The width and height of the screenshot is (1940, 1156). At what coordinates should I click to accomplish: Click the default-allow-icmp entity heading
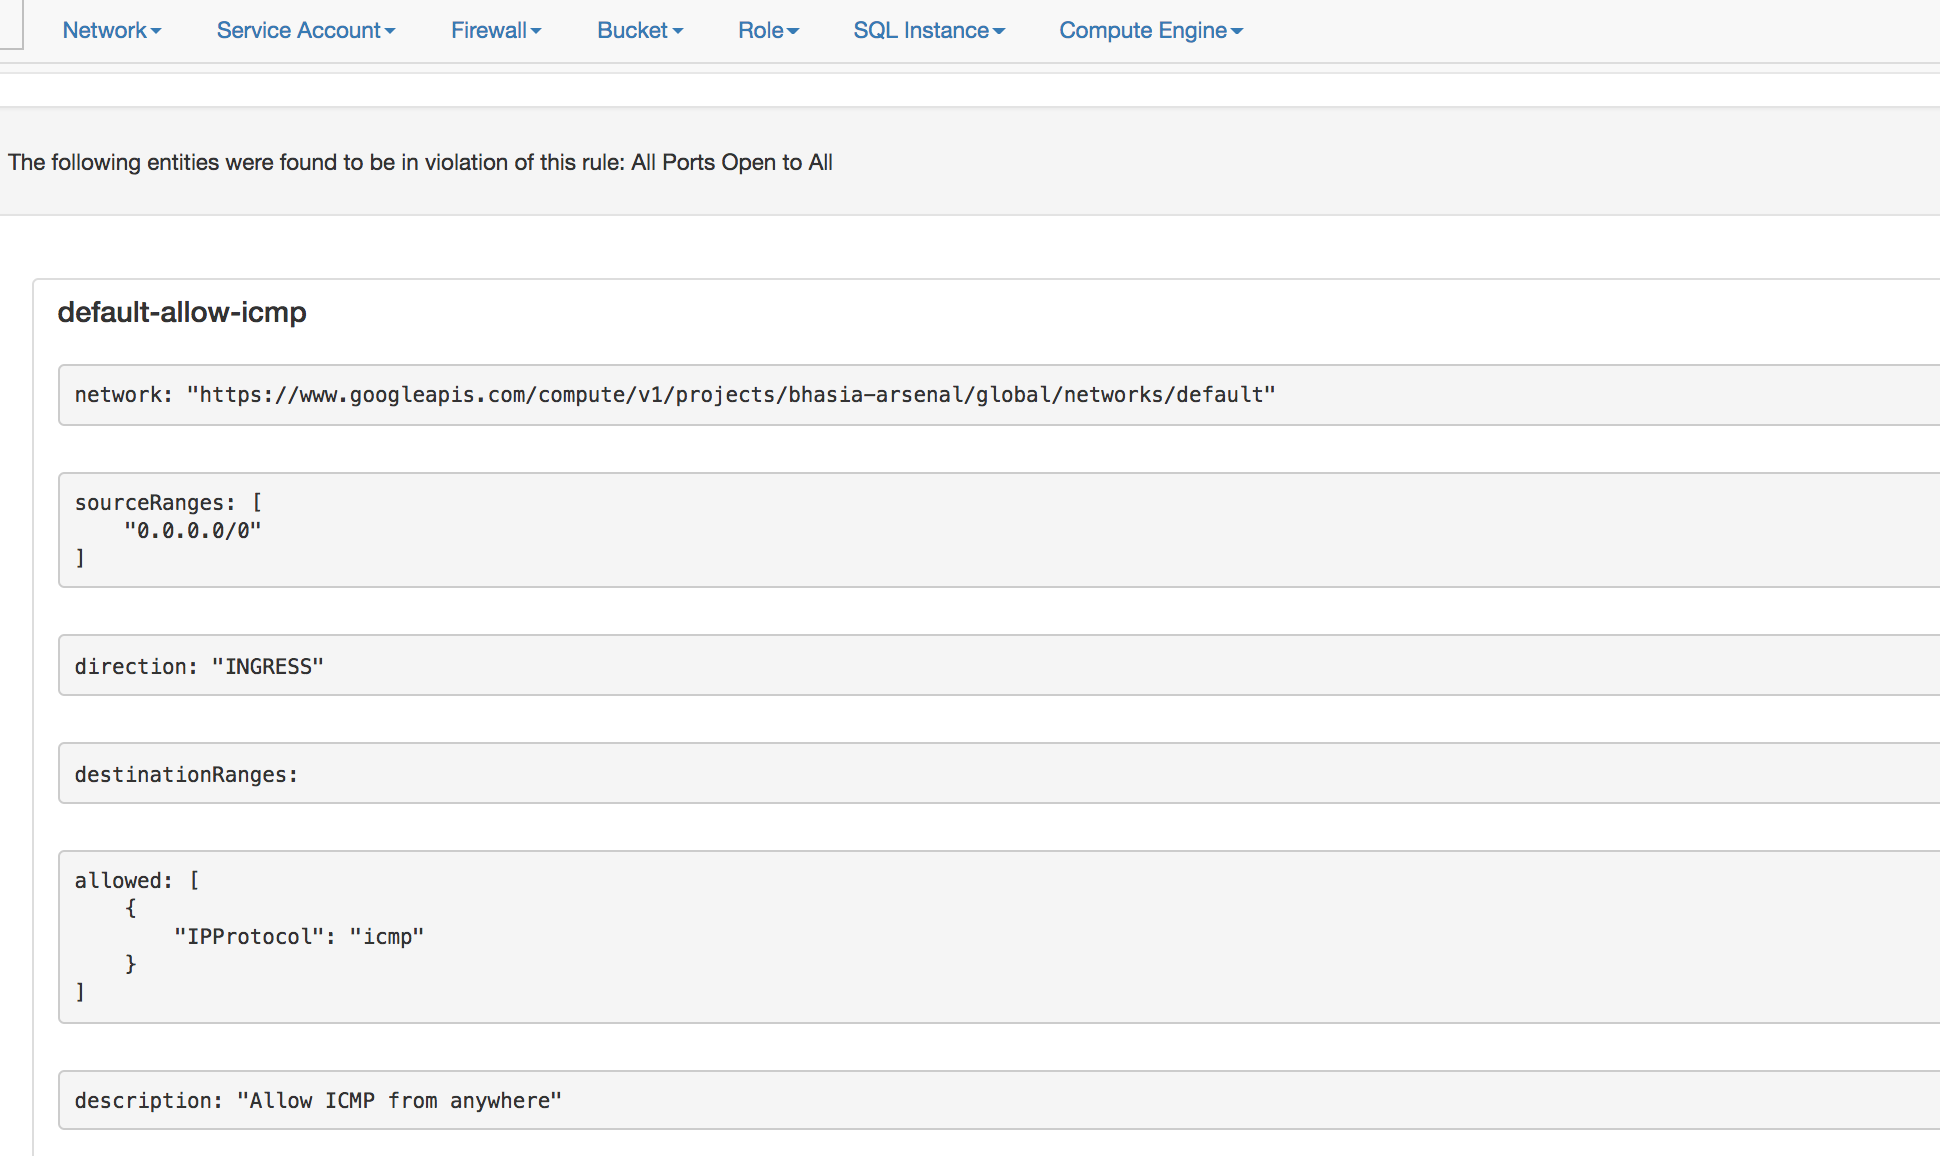click(x=182, y=312)
